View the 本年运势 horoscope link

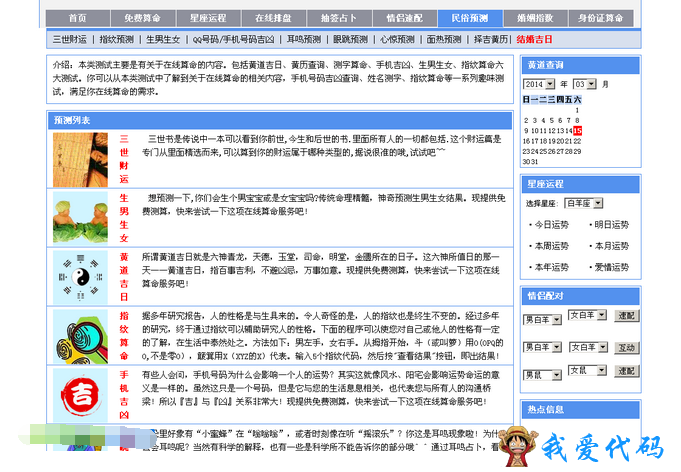[x=552, y=267]
